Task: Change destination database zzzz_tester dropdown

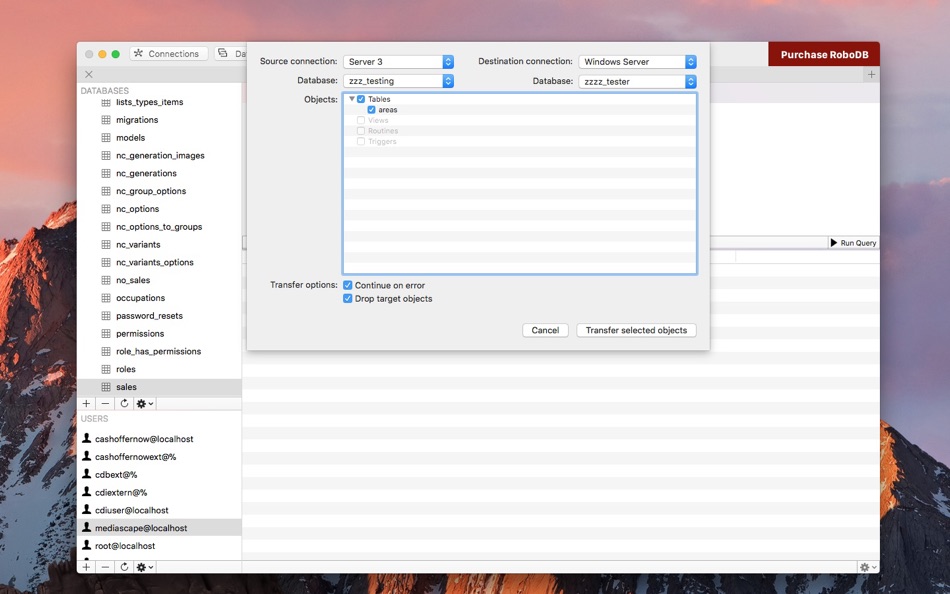Action: pos(637,81)
